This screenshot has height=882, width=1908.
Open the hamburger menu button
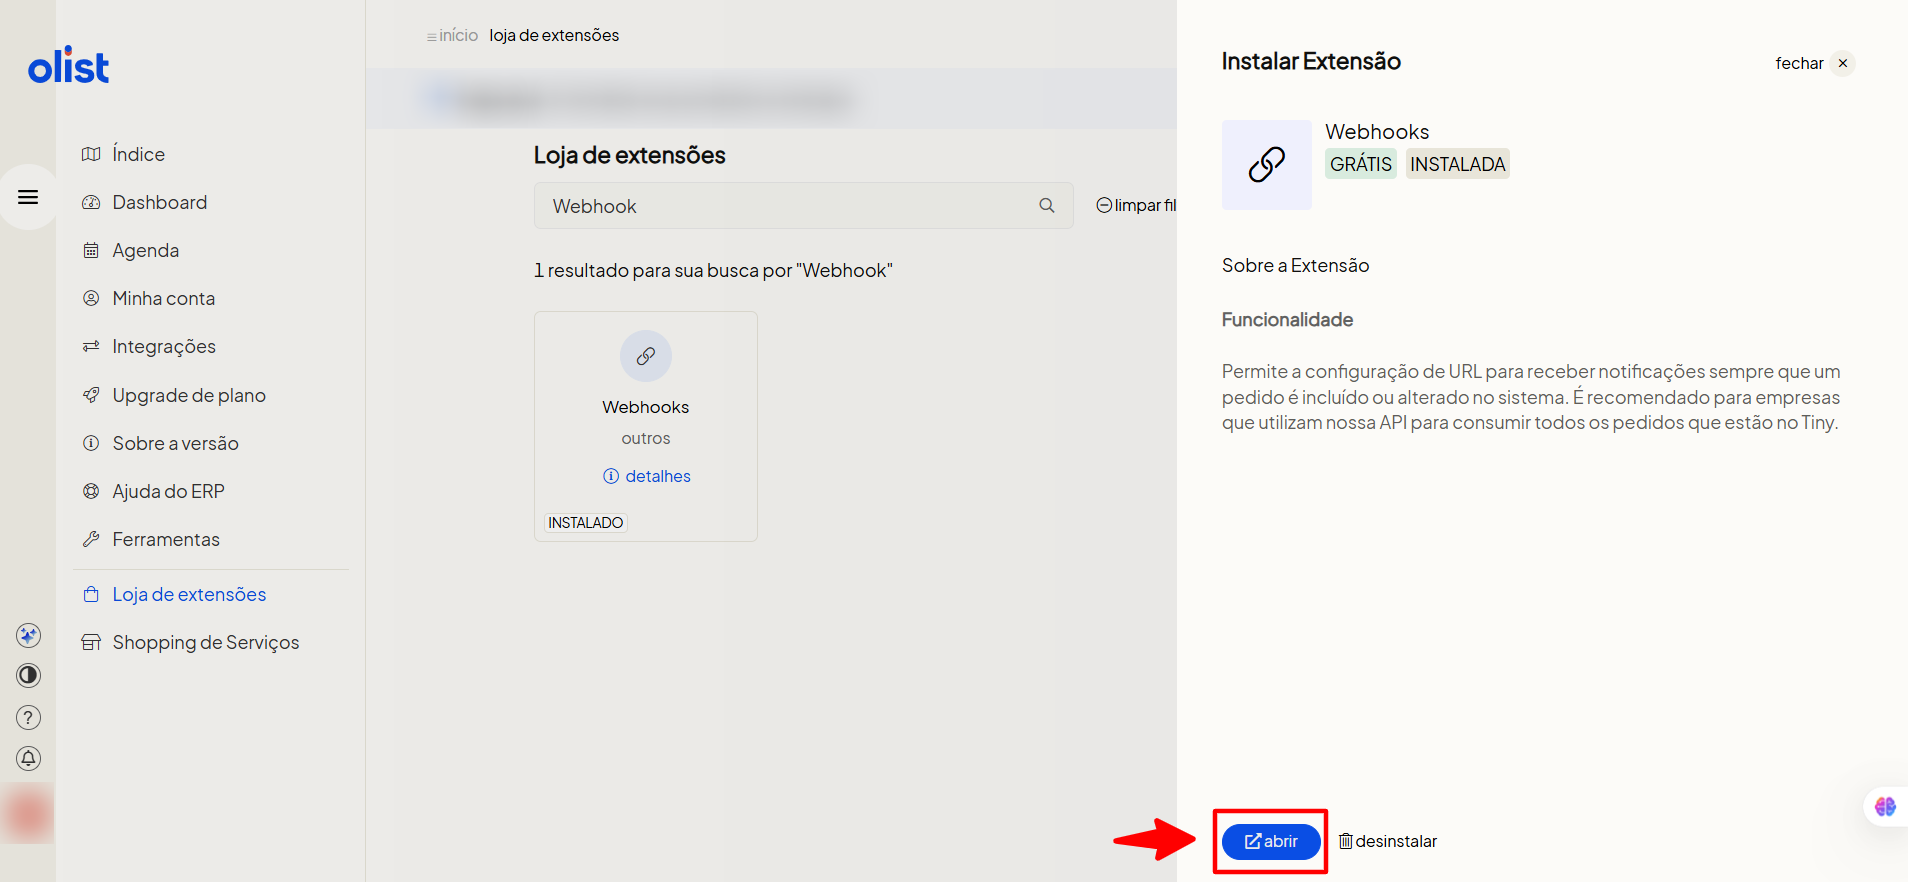click(28, 197)
